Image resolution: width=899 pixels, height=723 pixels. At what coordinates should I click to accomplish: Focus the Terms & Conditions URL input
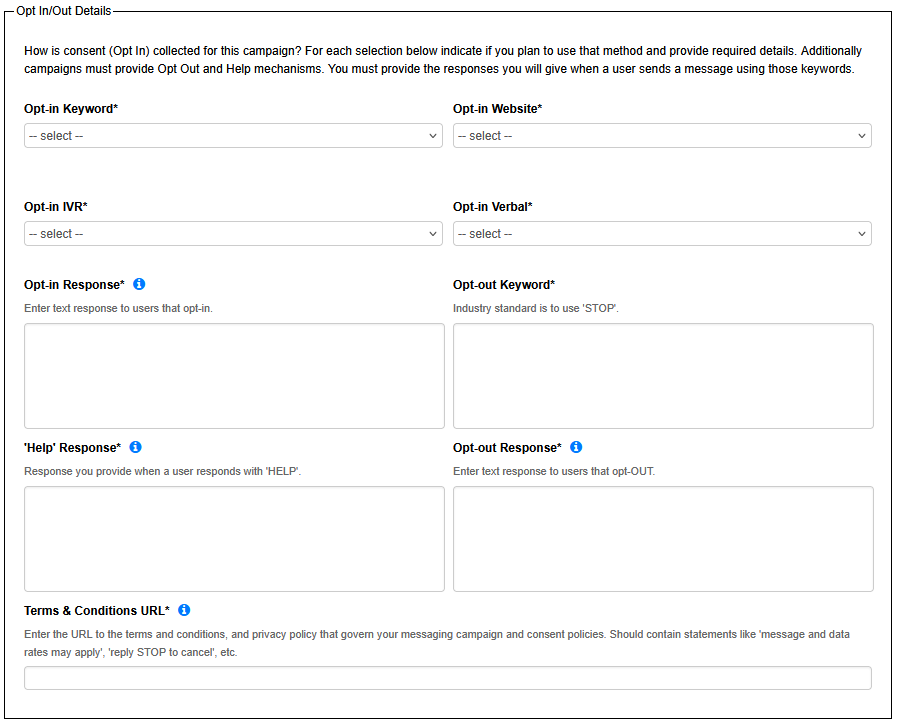pos(447,678)
